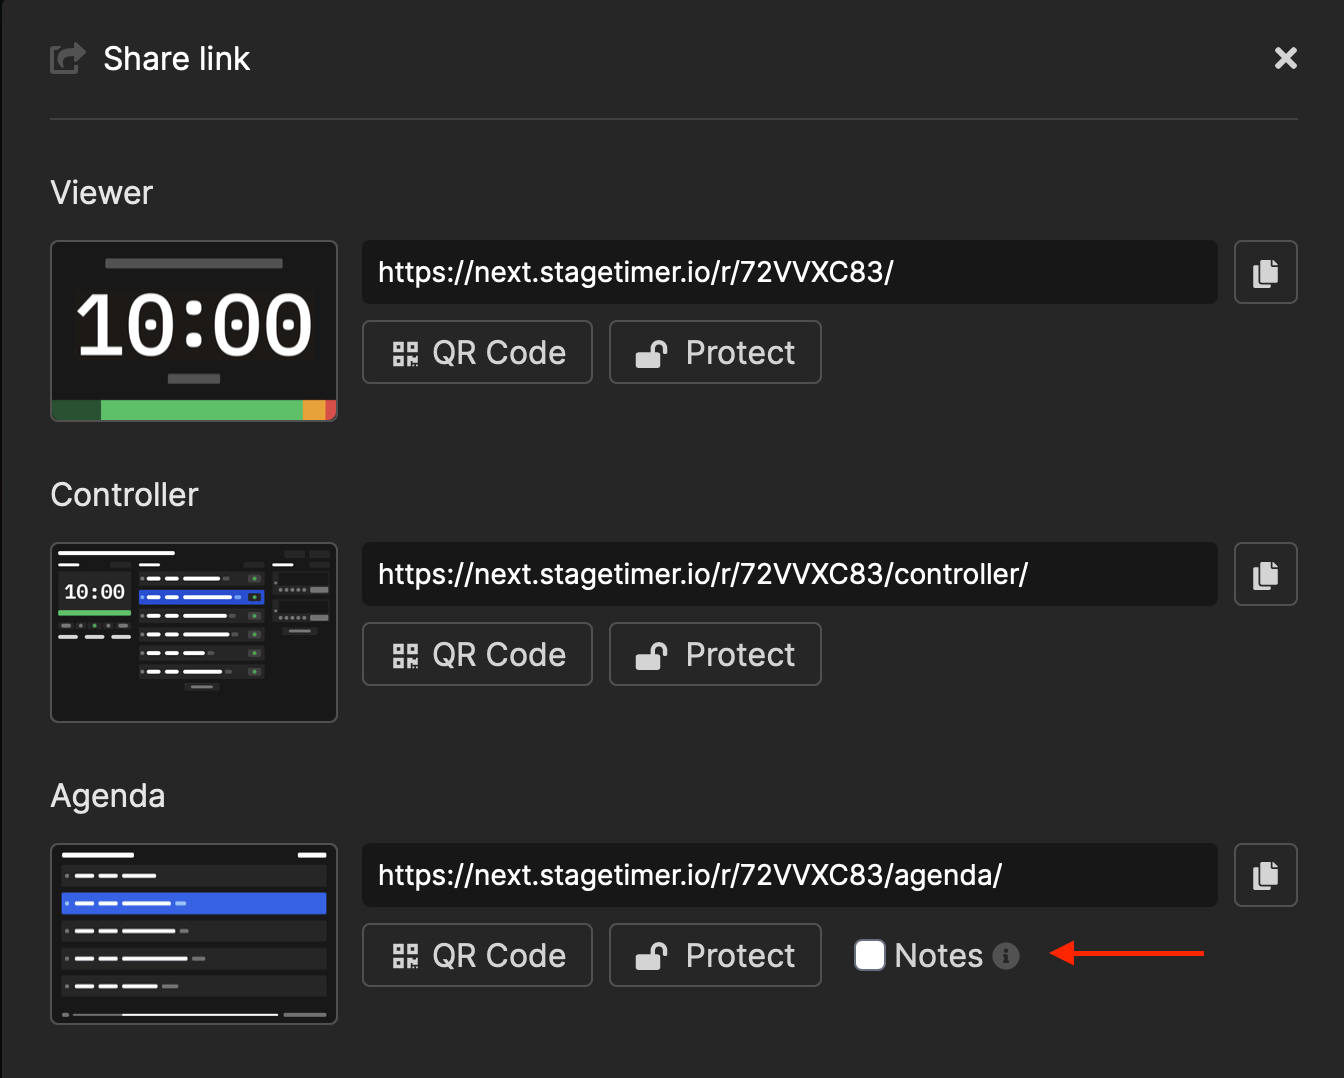This screenshot has width=1344, height=1078.
Task: Click the Viewer section heading
Action: (102, 192)
